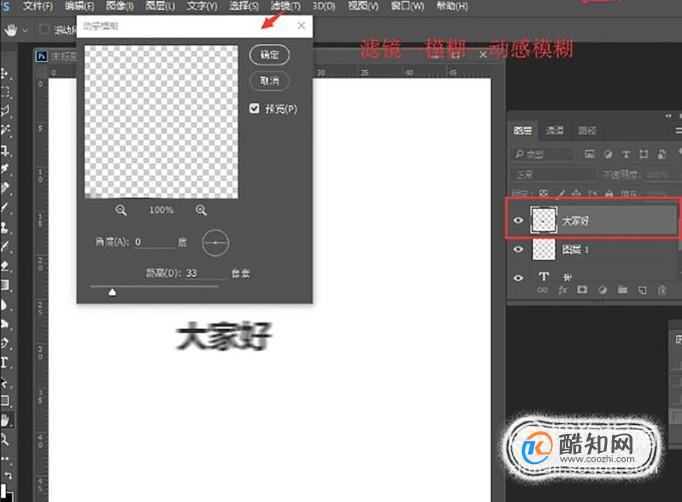682x502 pixels.
Task: Select the Crop tool
Action: [x=5, y=150]
